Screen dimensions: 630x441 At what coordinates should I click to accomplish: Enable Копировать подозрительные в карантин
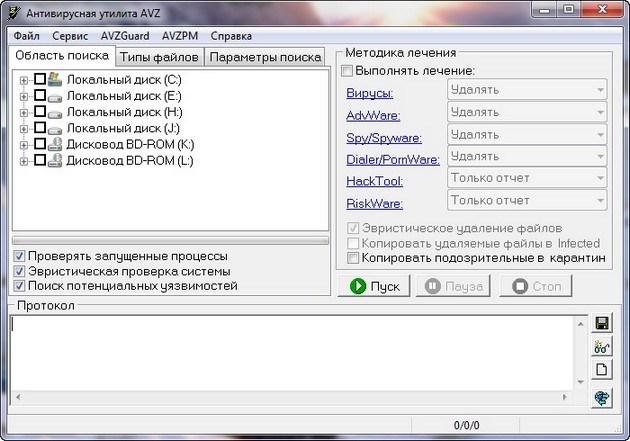353,258
